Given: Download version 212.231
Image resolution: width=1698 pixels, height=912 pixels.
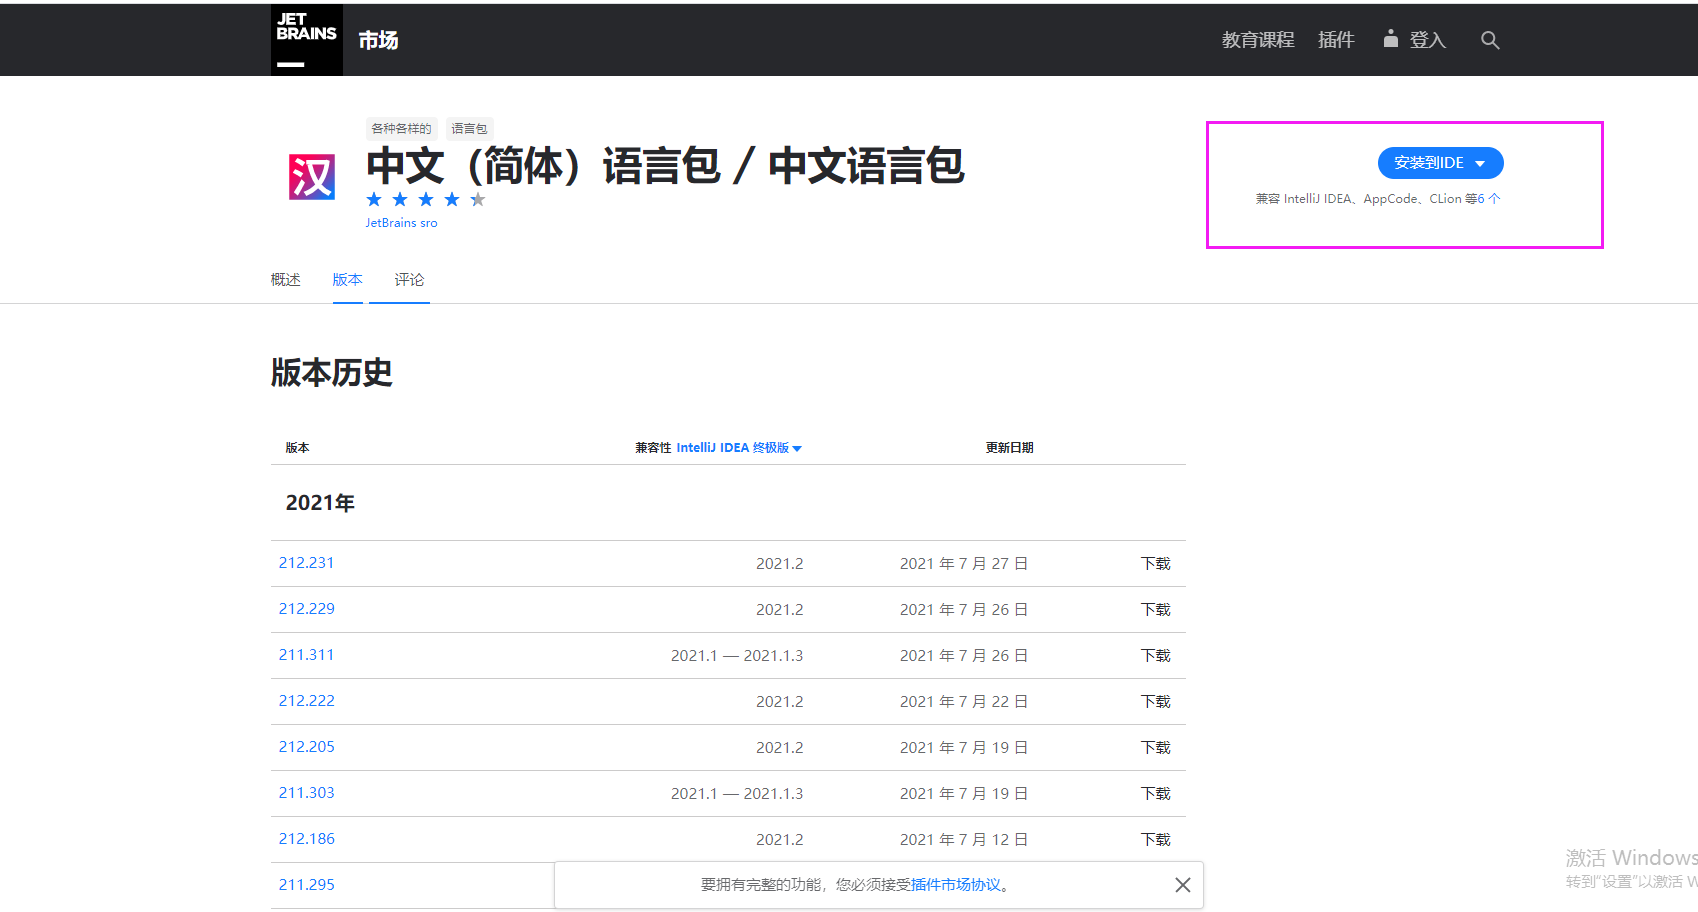Looking at the screenshot, I should tap(1156, 564).
